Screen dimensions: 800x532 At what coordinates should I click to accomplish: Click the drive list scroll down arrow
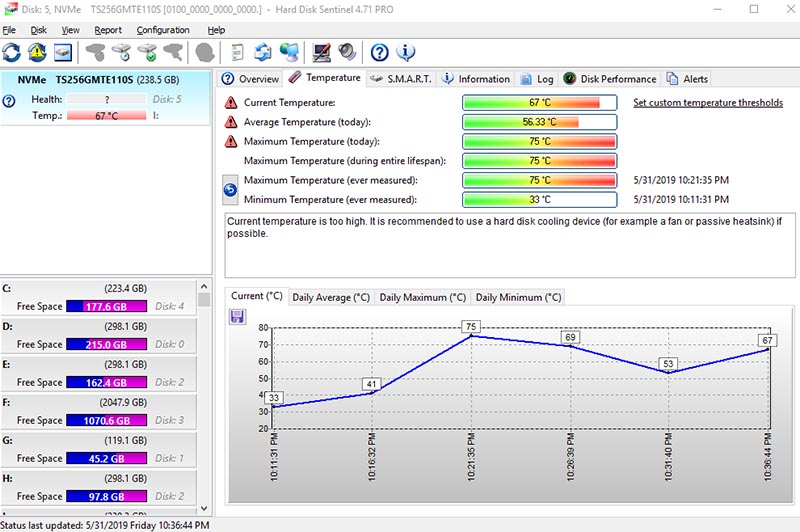204,508
